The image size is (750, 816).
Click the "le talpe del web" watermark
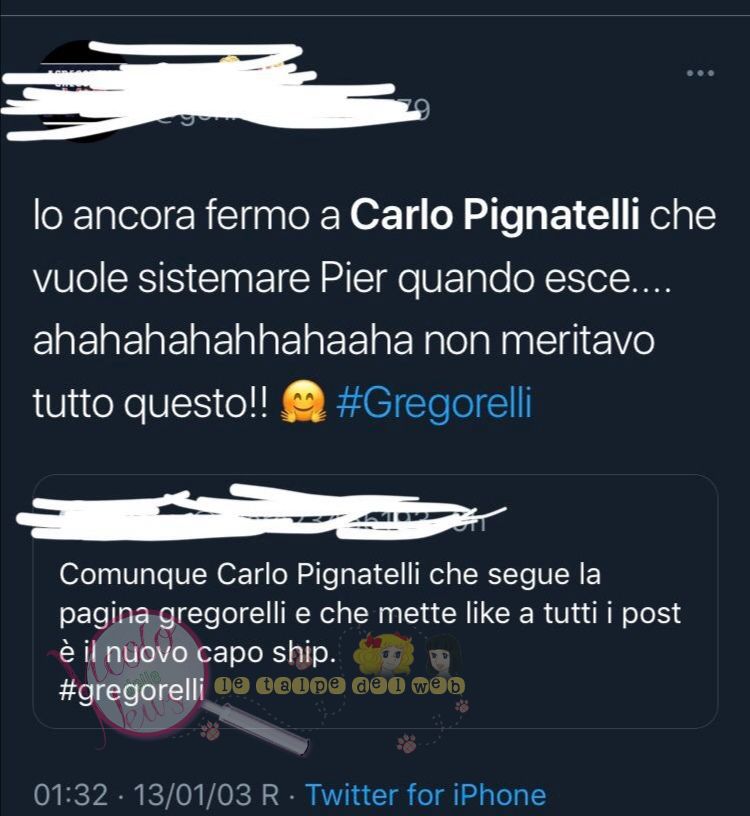(x=339, y=686)
